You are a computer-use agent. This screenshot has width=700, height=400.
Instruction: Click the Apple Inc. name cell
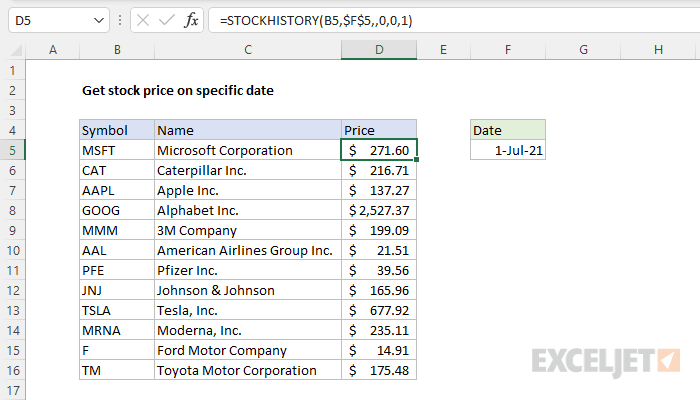pos(248,190)
